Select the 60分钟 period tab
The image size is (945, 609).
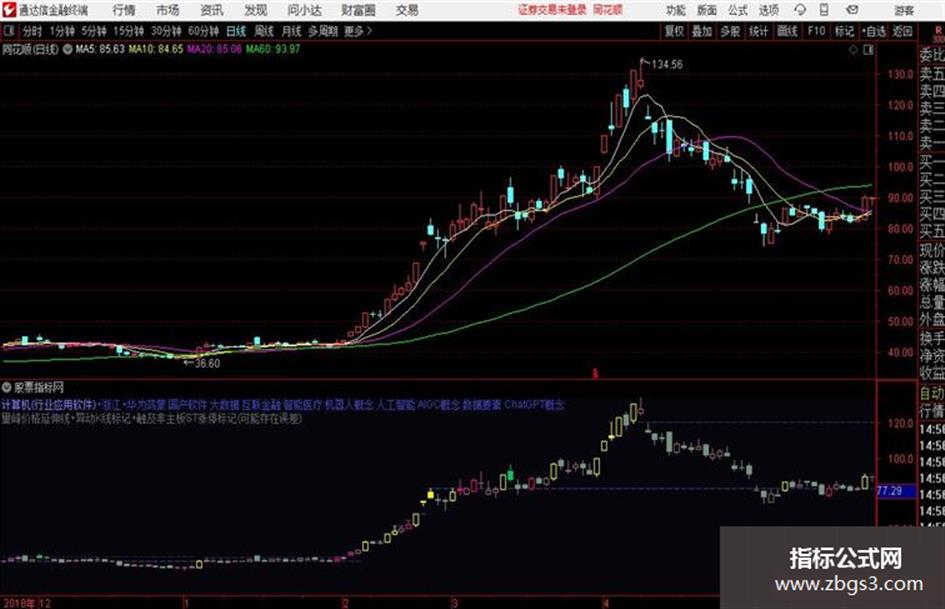[x=203, y=31]
